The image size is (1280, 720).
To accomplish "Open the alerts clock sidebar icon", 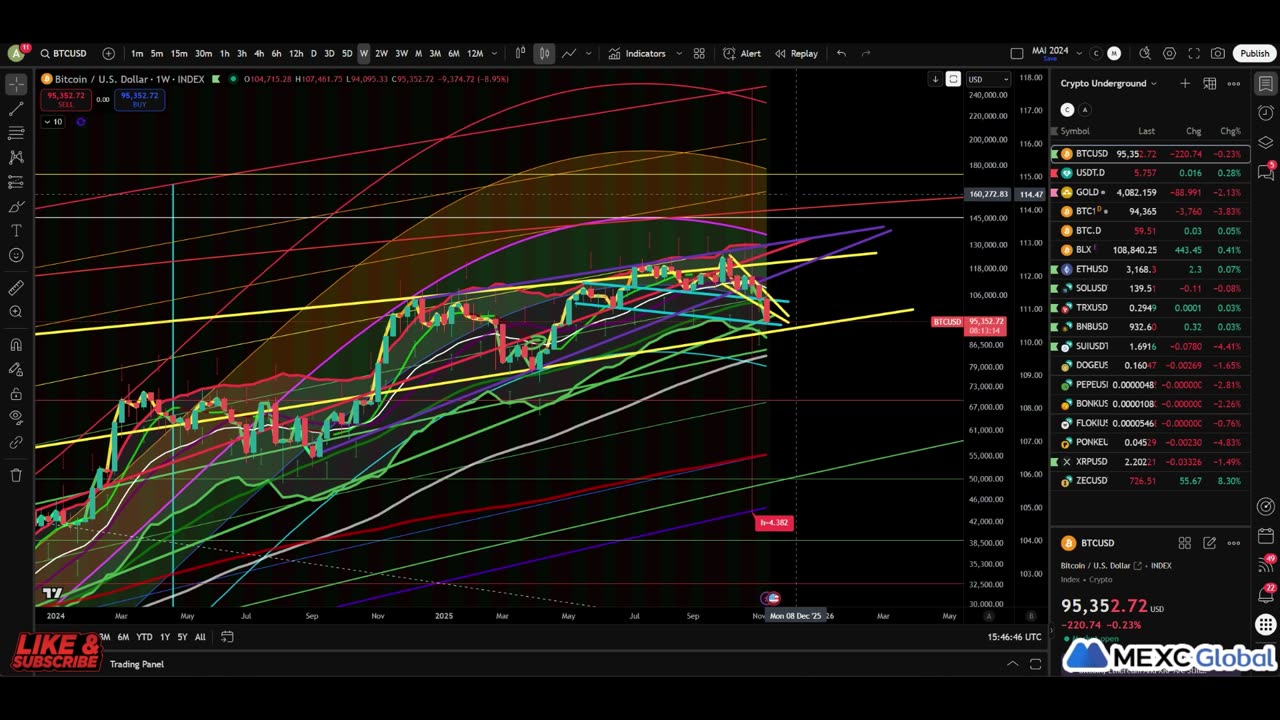I will coord(1265,113).
